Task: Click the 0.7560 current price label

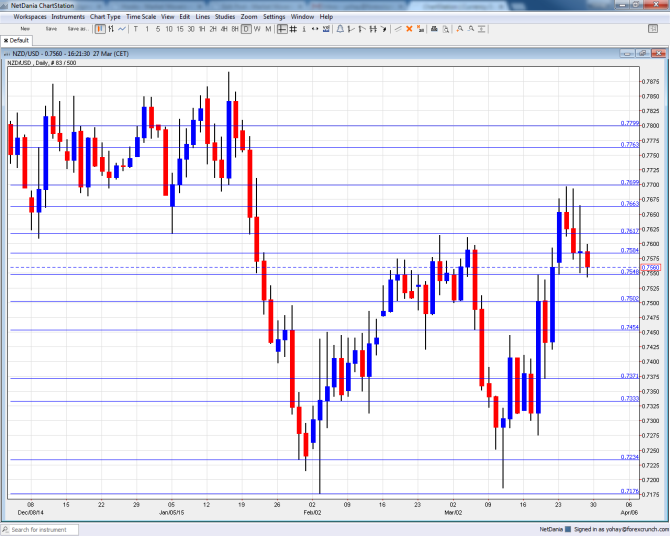Action: (651, 268)
